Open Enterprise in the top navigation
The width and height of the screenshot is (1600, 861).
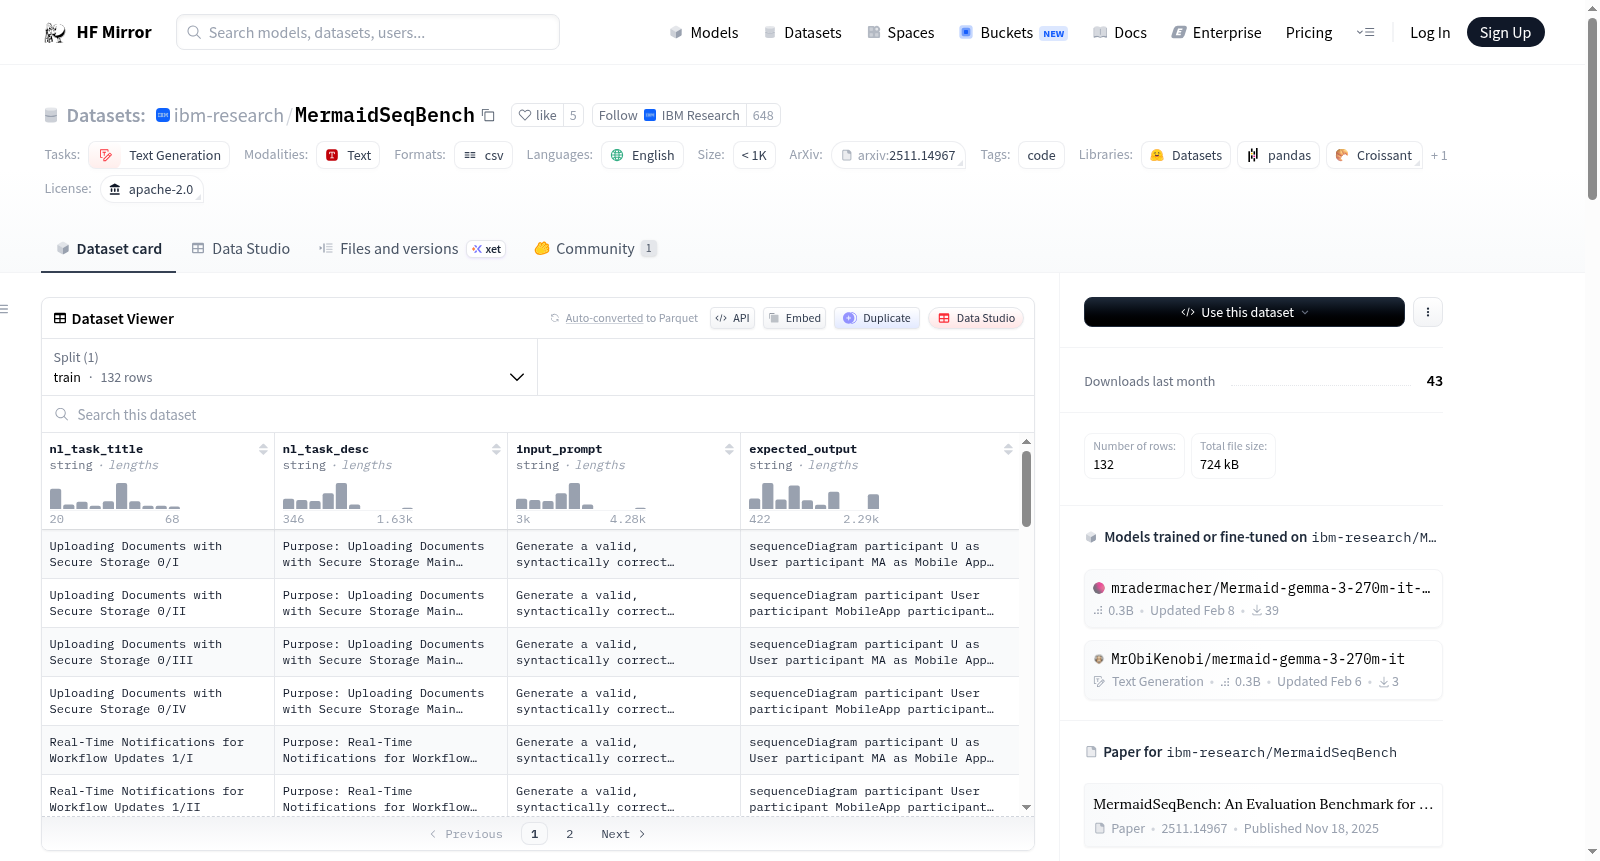click(1216, 33)
